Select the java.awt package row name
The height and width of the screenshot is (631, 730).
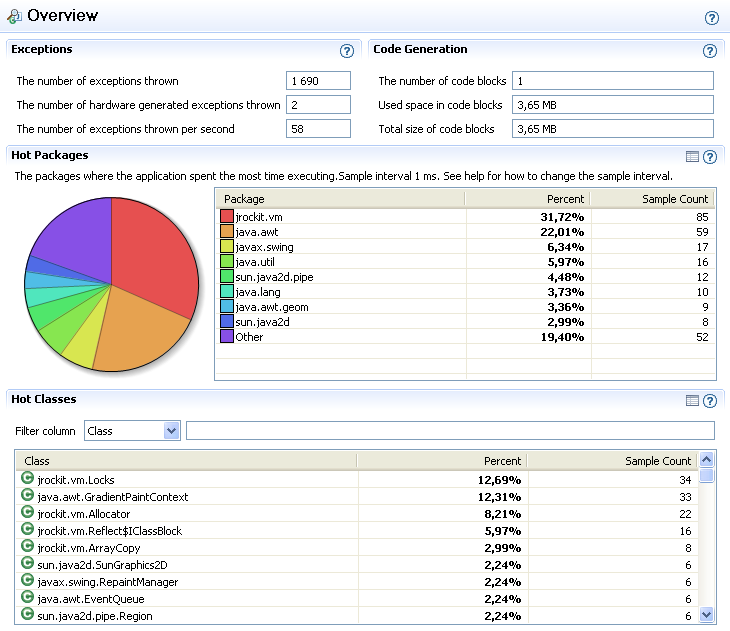[x=257, y=231]
